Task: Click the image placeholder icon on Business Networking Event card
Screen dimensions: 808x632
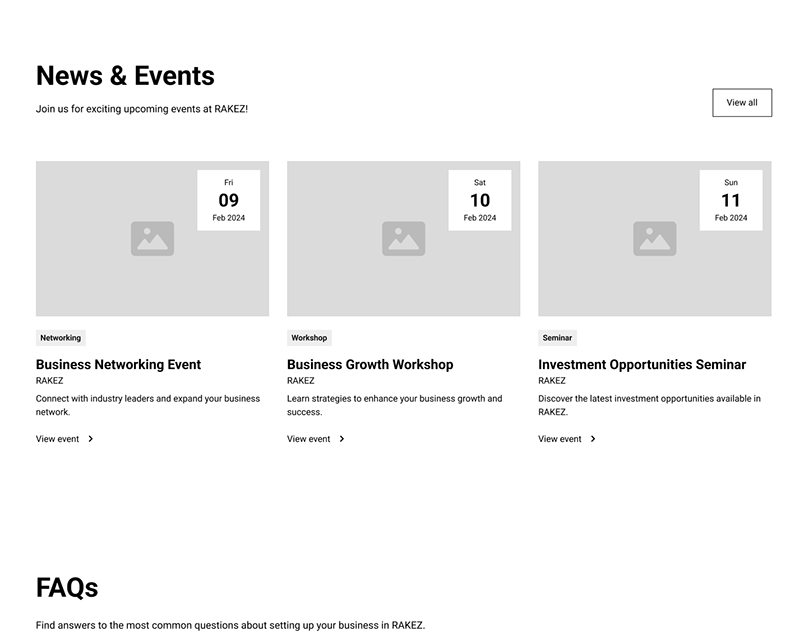Action: 151,238
